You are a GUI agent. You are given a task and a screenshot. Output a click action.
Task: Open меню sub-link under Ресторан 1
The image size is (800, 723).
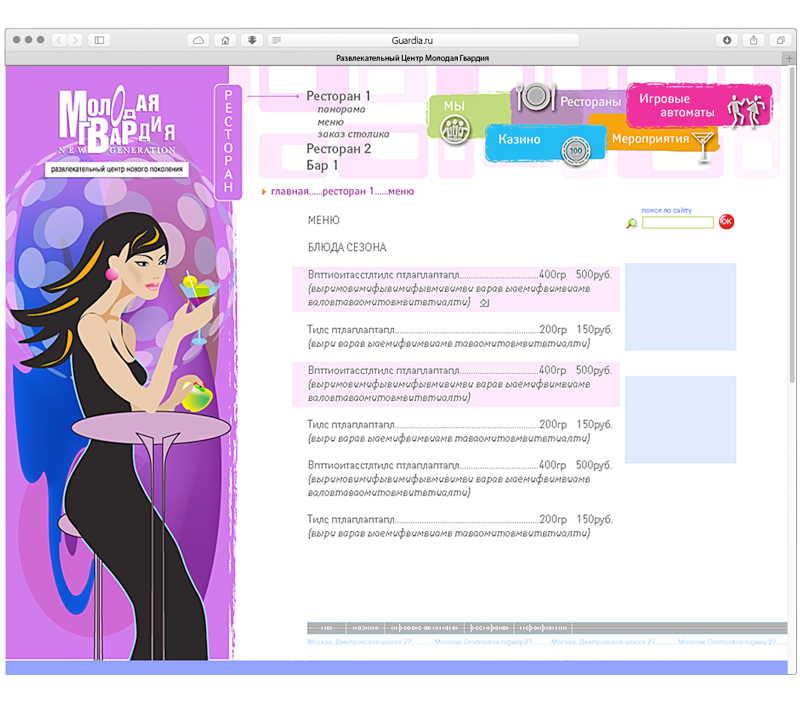(331, 122)
